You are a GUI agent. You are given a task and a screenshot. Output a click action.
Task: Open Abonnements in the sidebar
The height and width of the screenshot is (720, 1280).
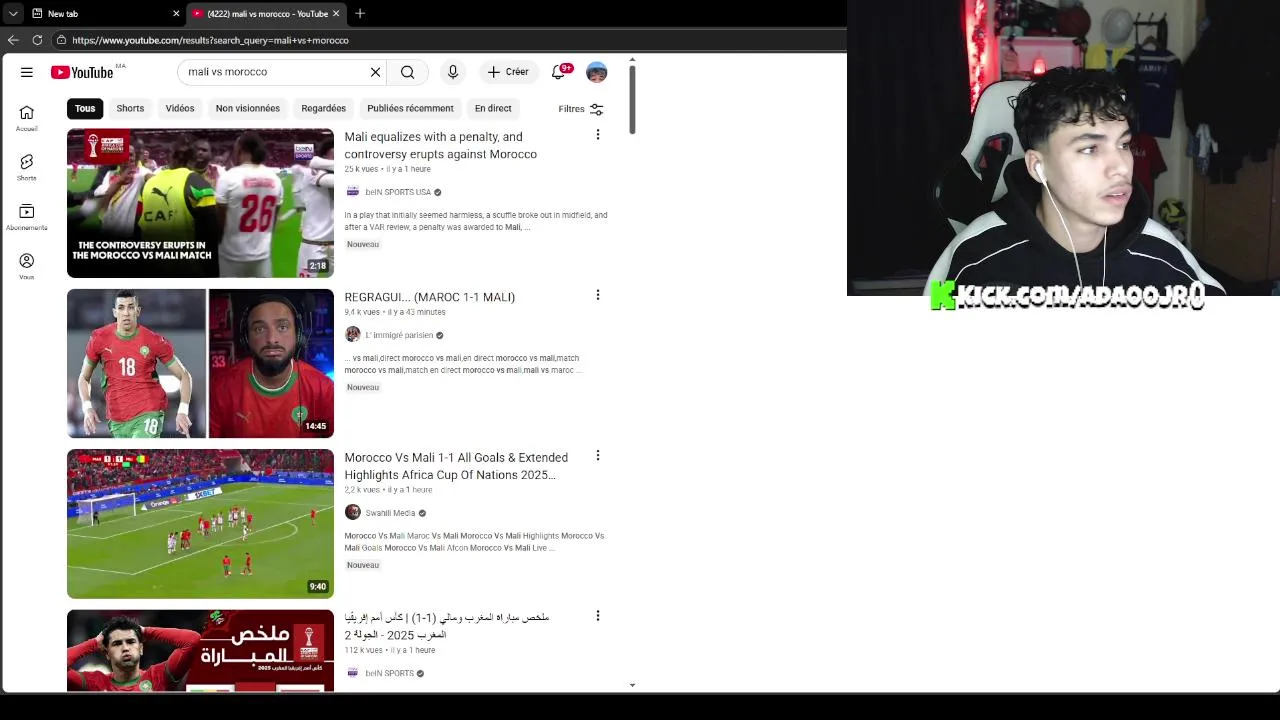(27, 217)
